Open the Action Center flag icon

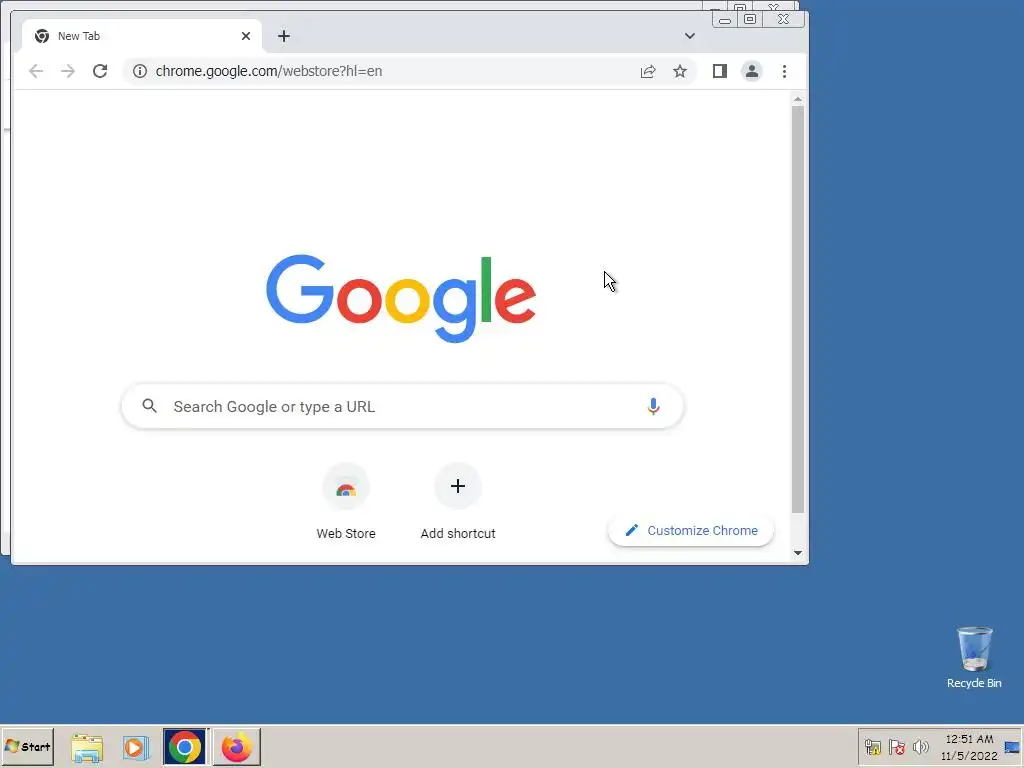[897, 747]
